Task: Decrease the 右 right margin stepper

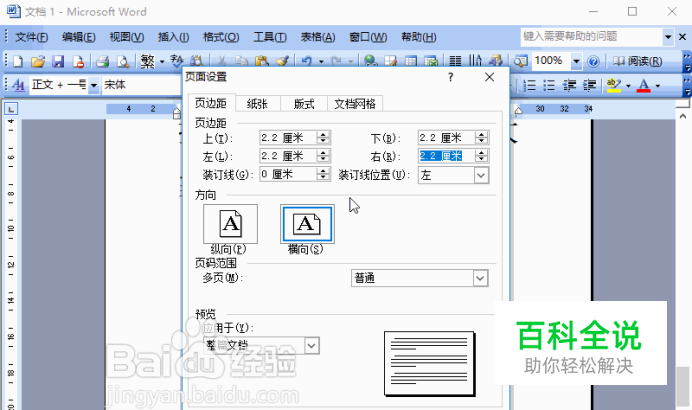Action: [481, 159]
